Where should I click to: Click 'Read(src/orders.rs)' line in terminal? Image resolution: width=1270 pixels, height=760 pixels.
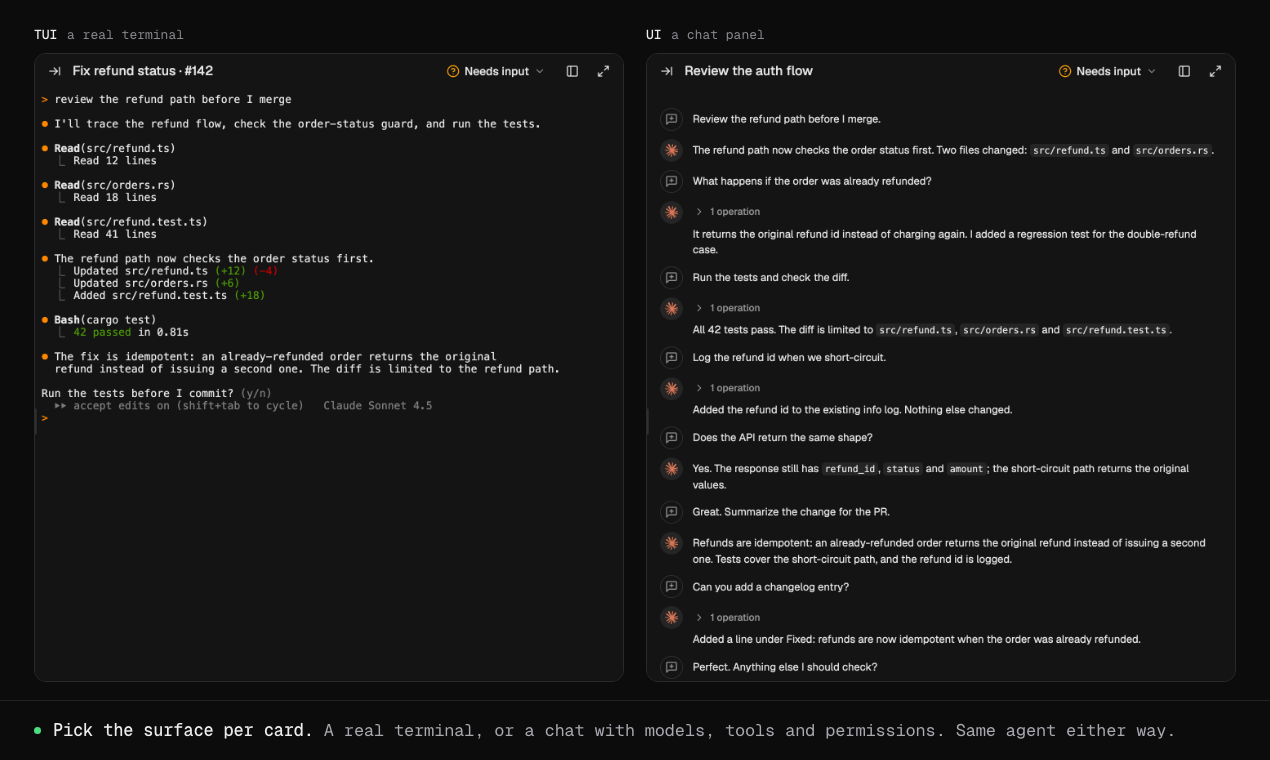pos(115,185)
